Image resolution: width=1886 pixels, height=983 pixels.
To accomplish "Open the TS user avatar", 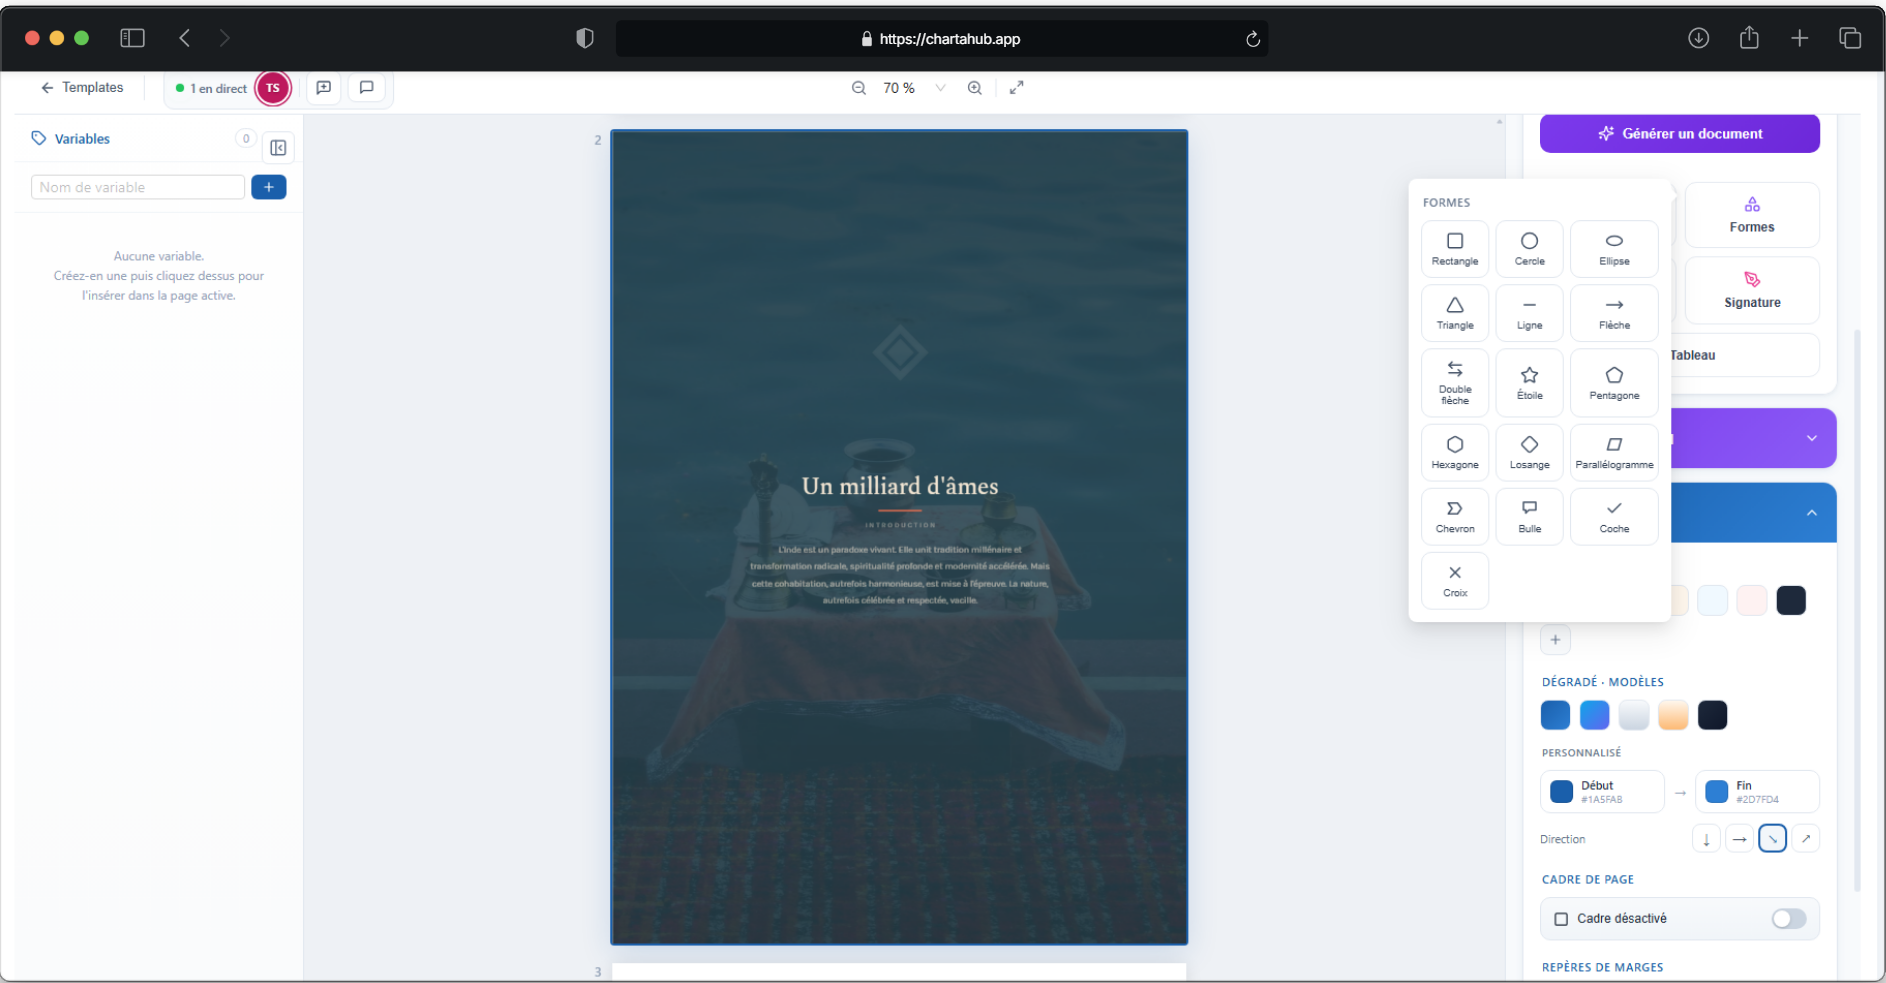I will 273,88.
